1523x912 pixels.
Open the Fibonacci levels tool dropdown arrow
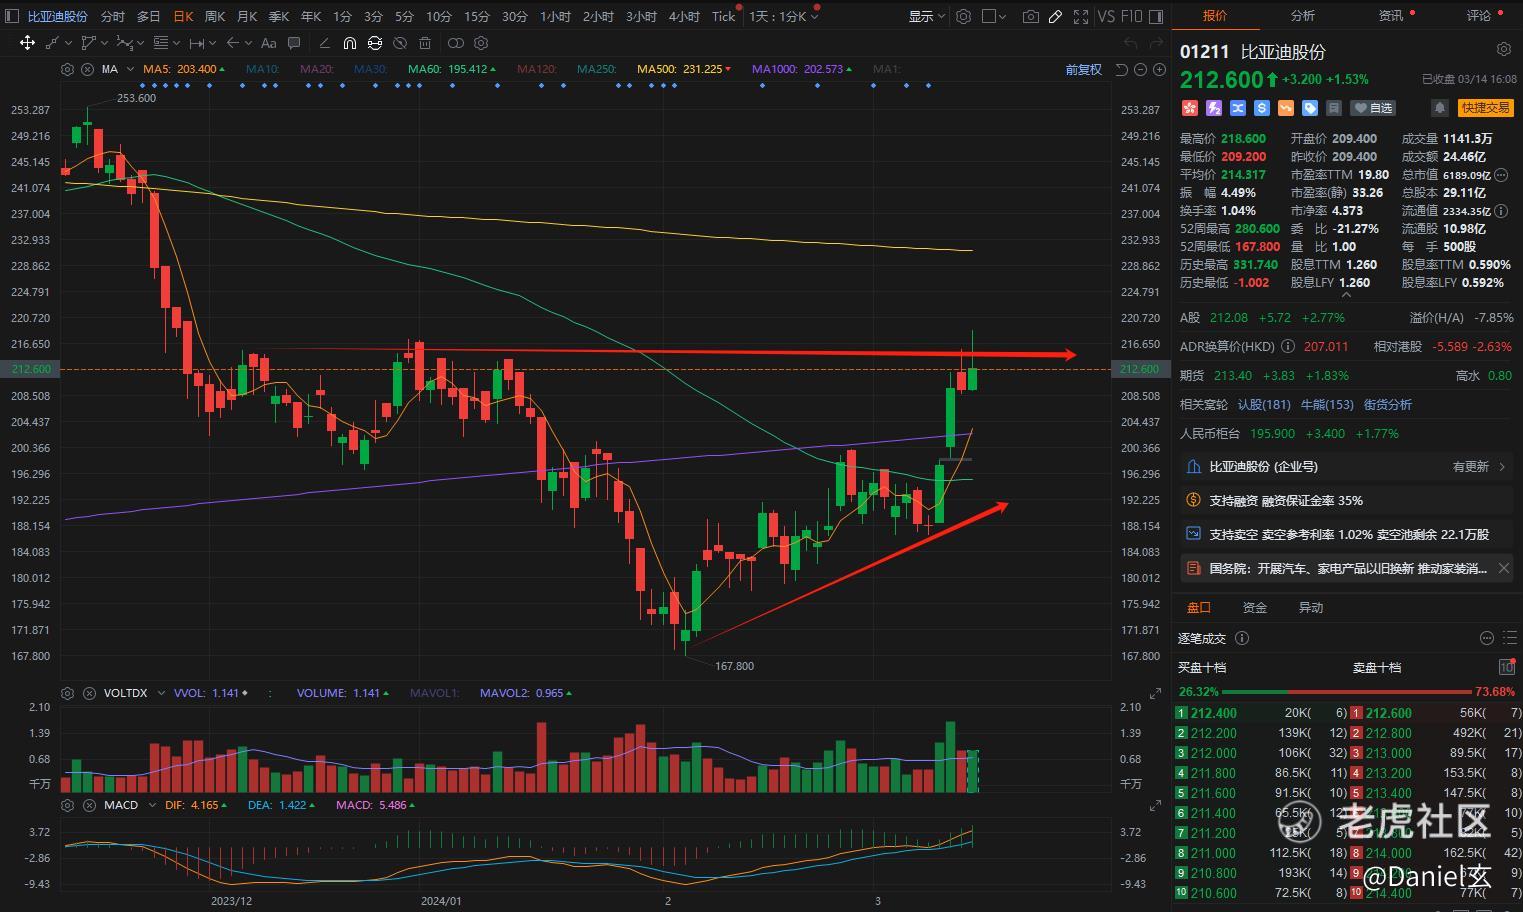(x=177, y=43)
